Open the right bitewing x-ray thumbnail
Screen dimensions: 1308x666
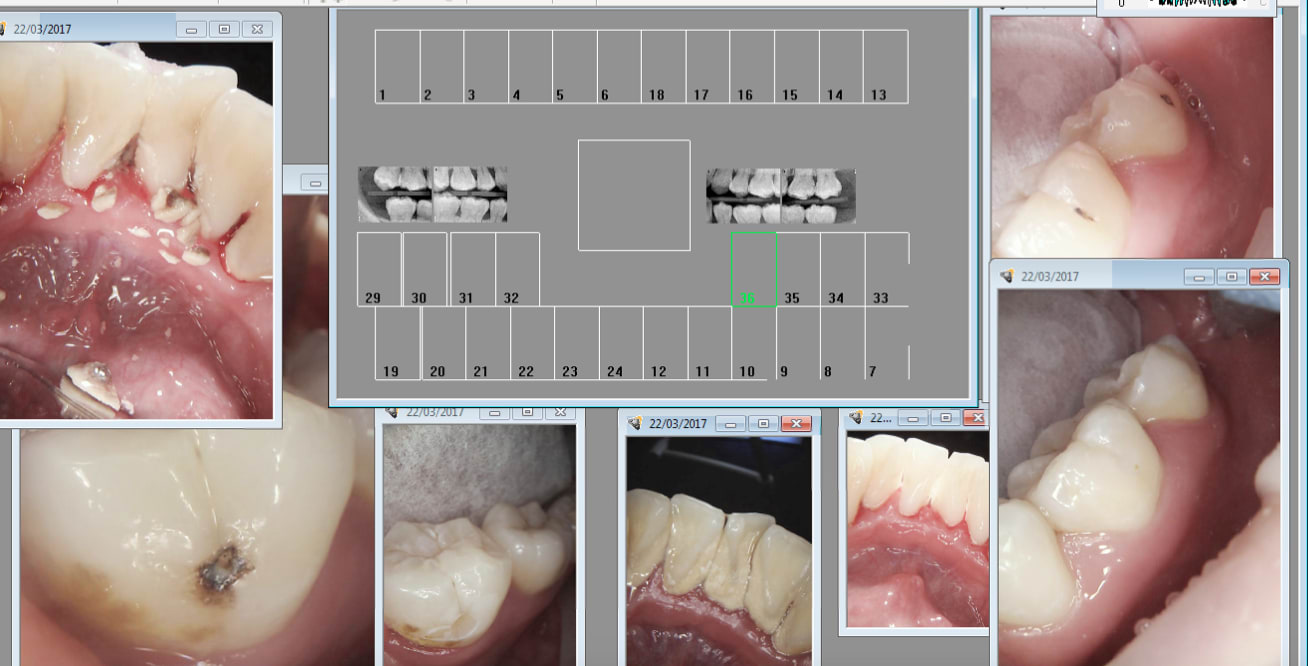pos(780,195)
